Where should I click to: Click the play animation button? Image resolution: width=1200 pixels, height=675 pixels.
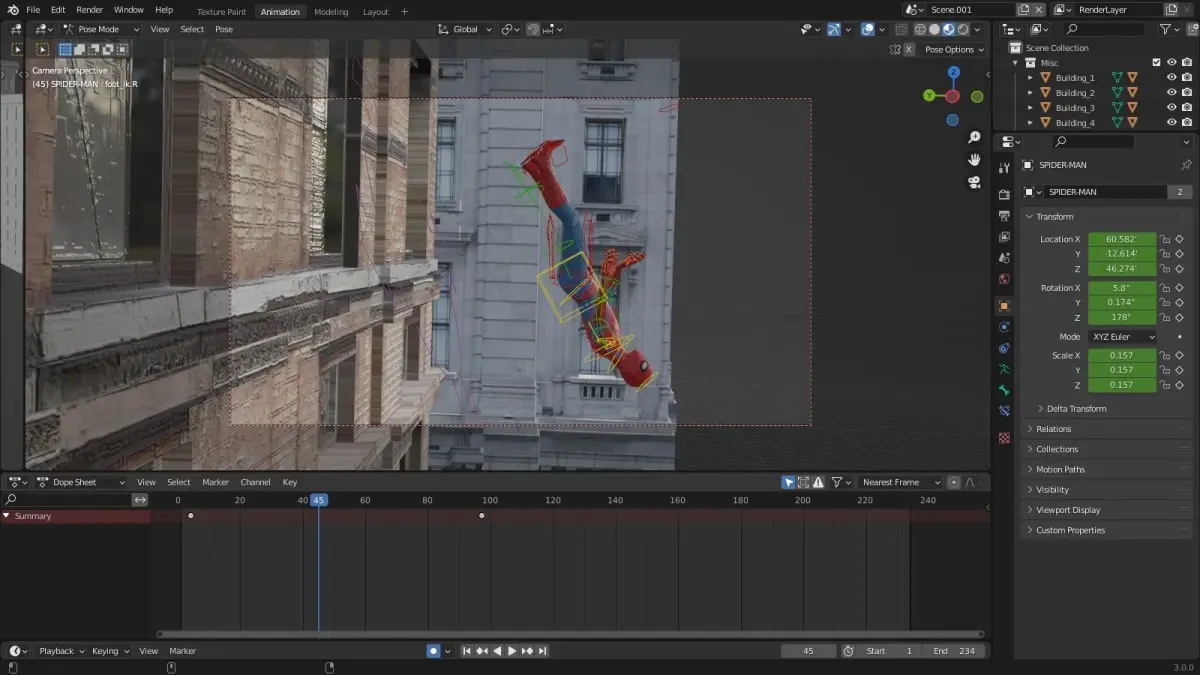point(512,651)
